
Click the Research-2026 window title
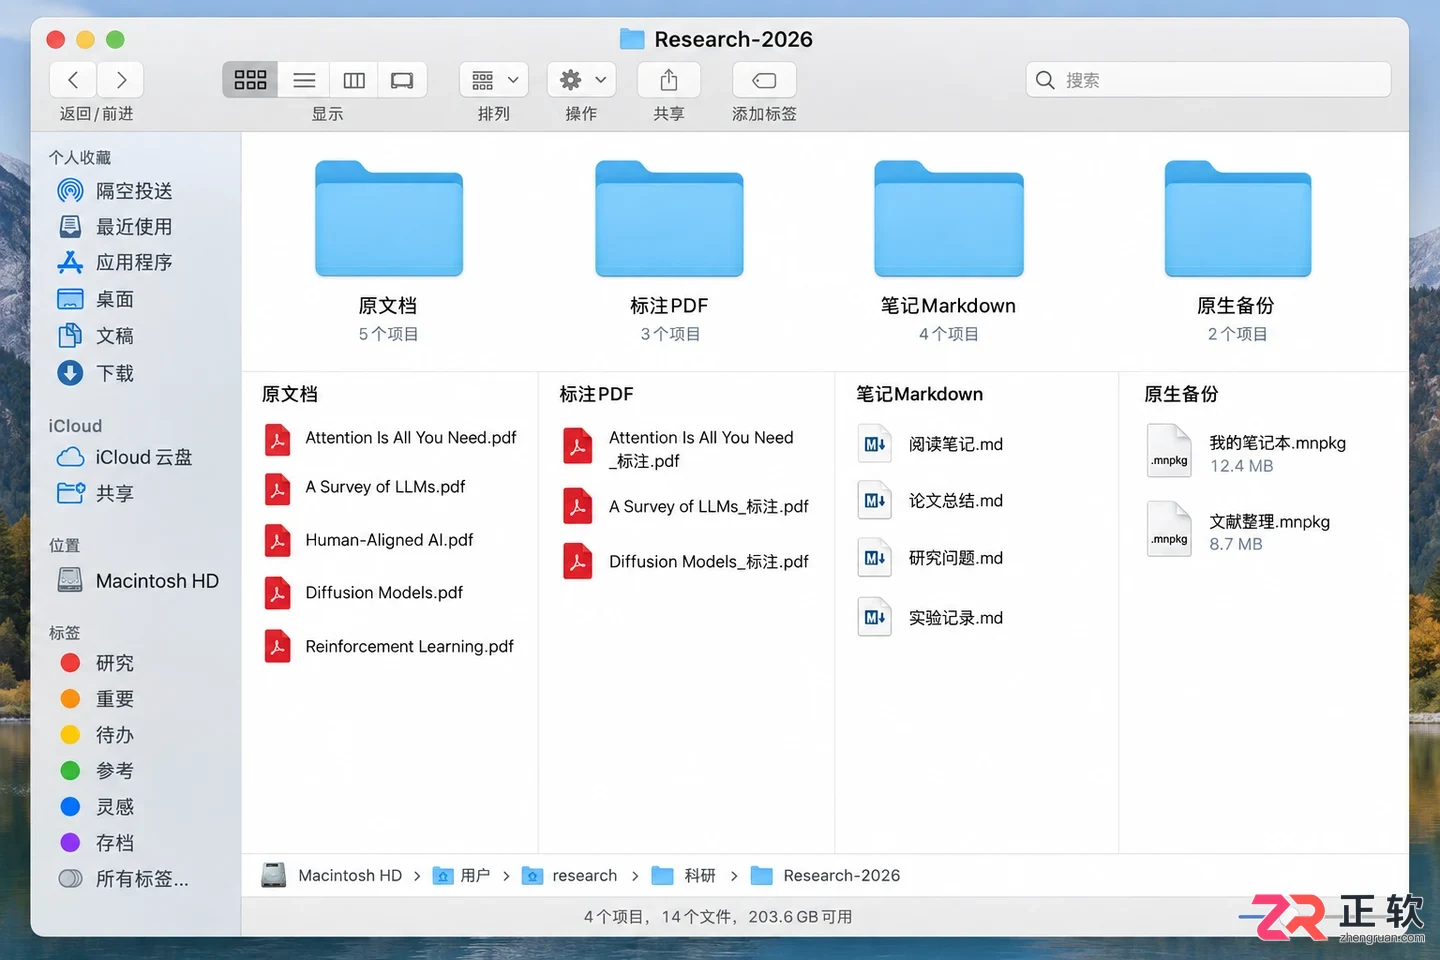(733, 39)
